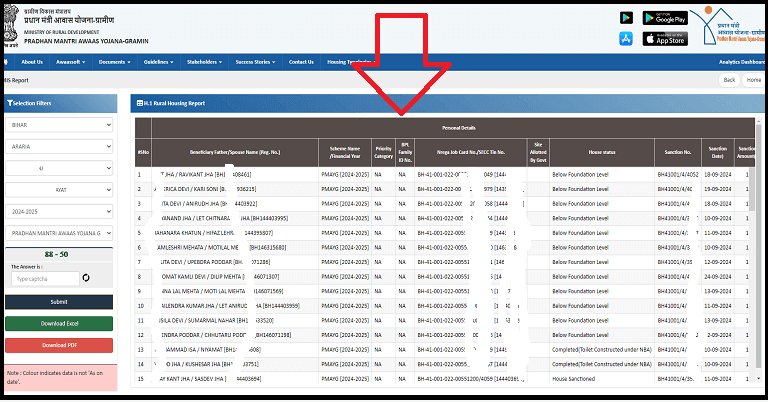This screenshot has width=768, height=402.
Task: Click the Scheme Name/Financial Year column header
Action: coord(345,152)
